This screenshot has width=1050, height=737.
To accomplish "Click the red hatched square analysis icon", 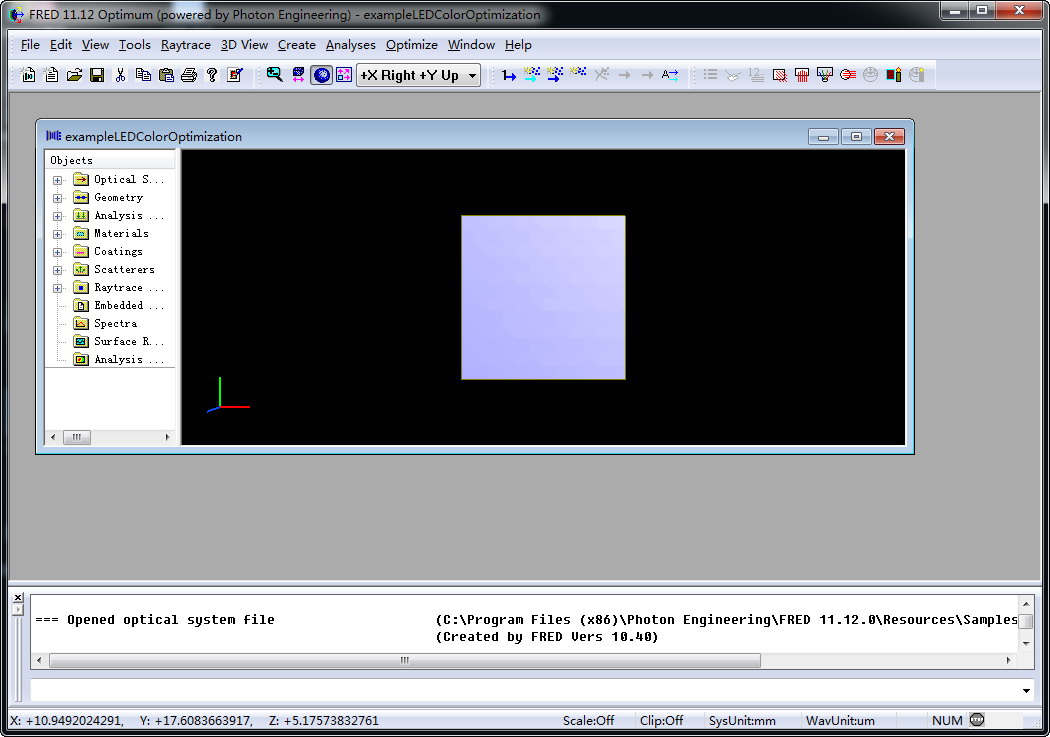I will 779,75.
